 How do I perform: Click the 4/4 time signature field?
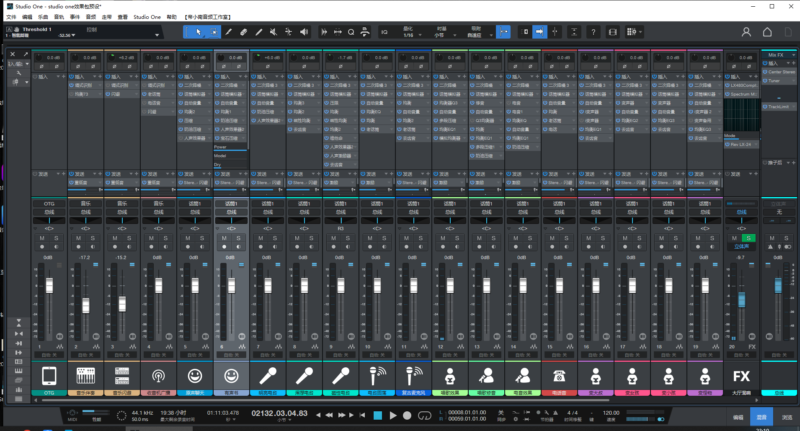click(x=572, y=413)
